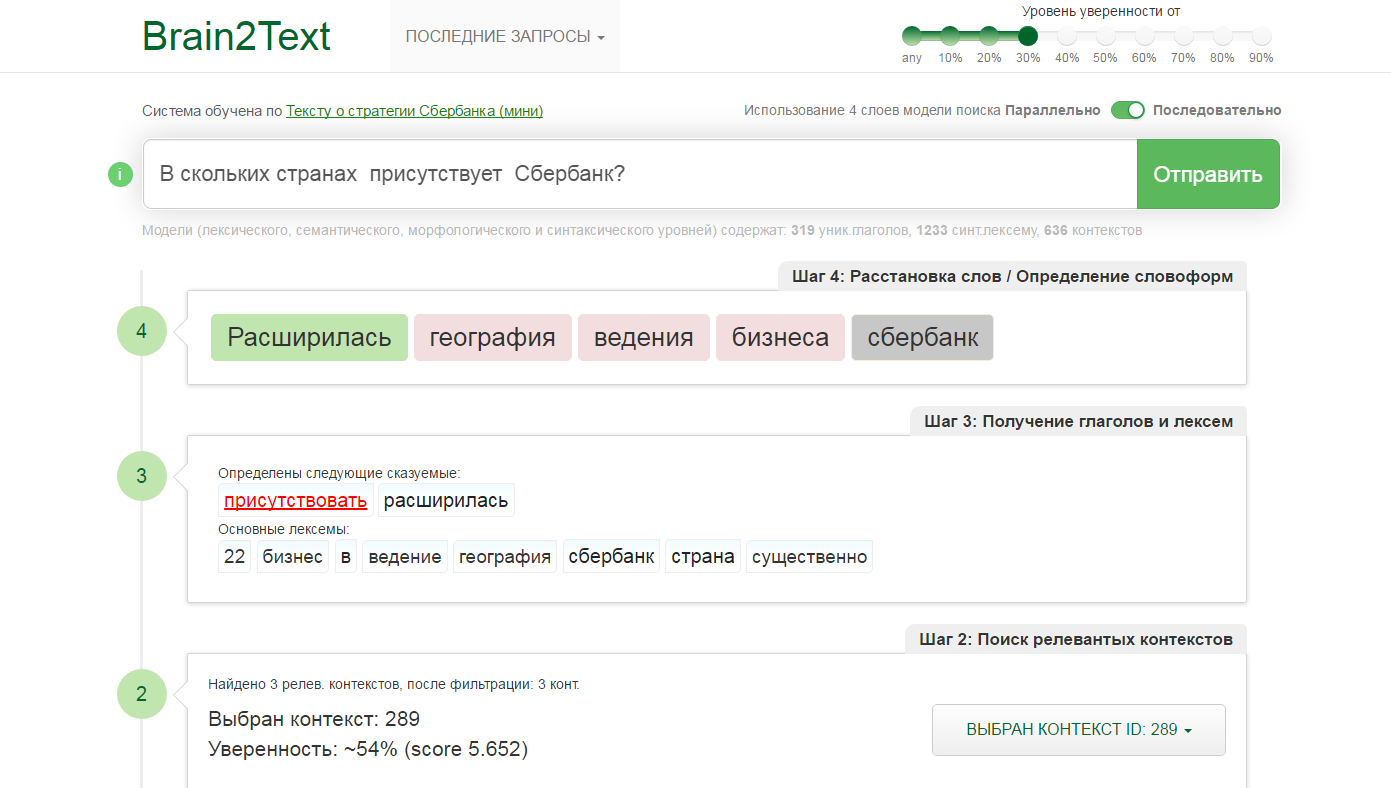
Task: Click the lexeme tag 22
Action: coord(235,557)
